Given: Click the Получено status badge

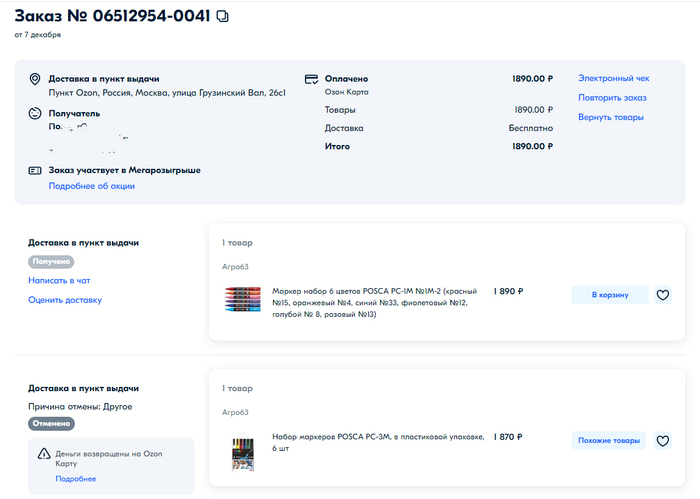Looking at the screenshot, I should (51, 262).
